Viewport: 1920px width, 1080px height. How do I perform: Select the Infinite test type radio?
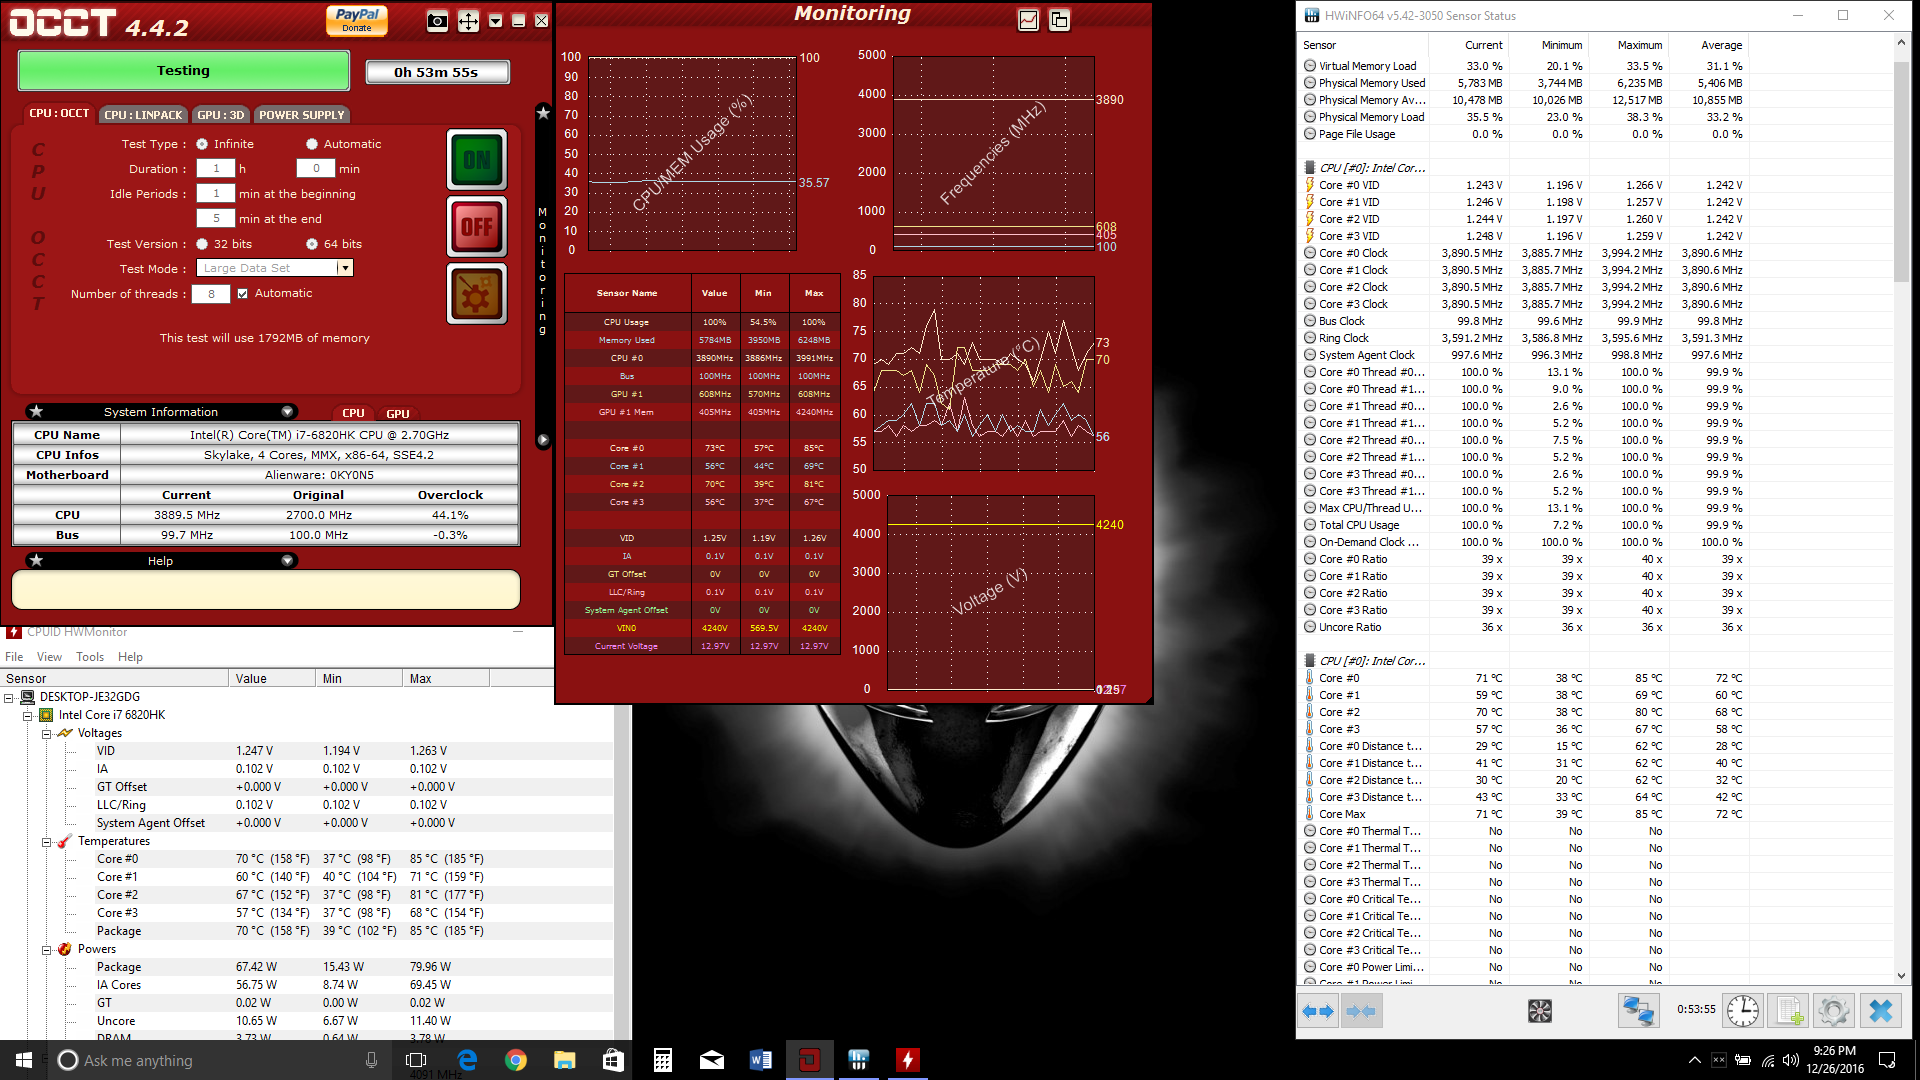202,144
